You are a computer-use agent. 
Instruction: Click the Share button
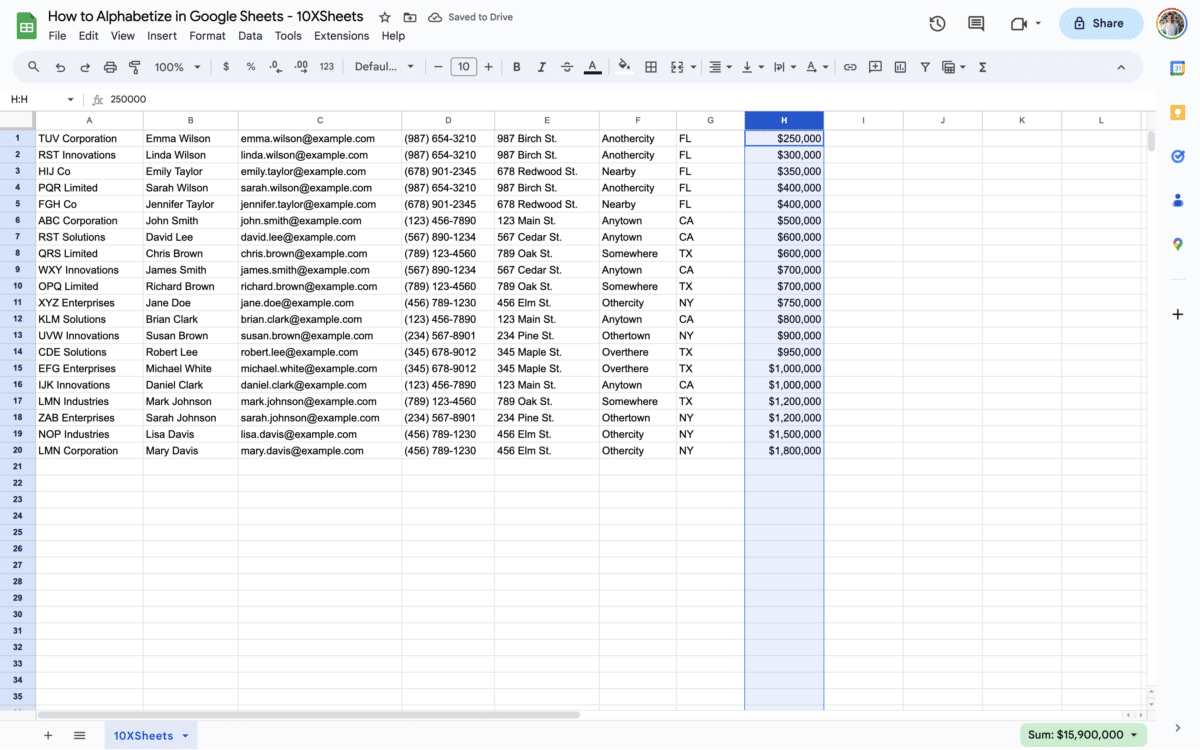1100,23
